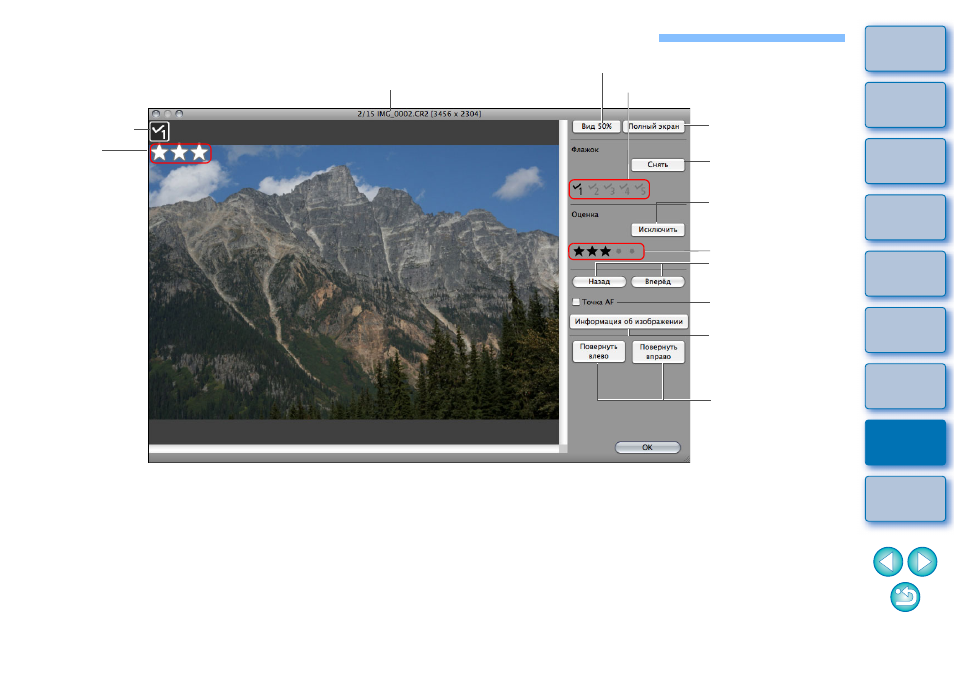Set check mark 5 in Флажок row
The height and width of the screenshot is (674, 954).
click(640, 189)
